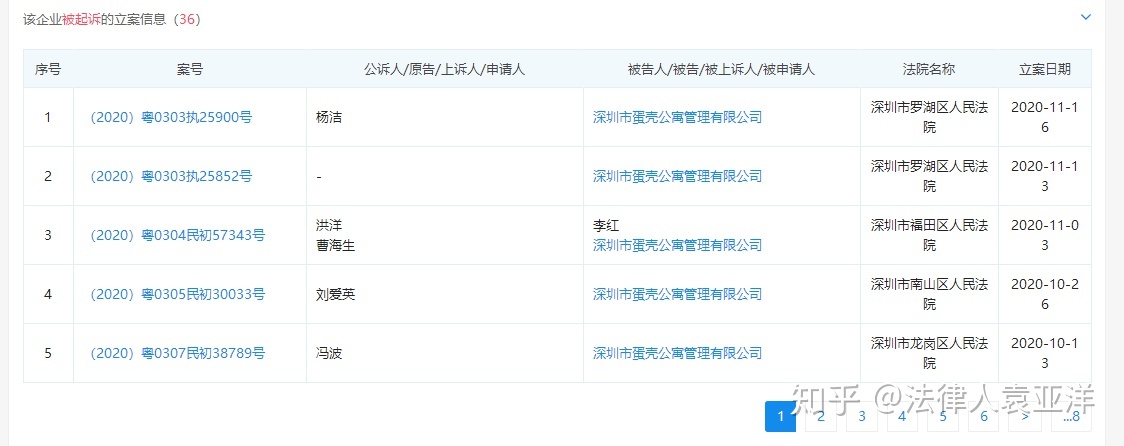This screenshot has width=1124, height=446.
Task: Go to page 3 of results
Action: coord(862,417)
